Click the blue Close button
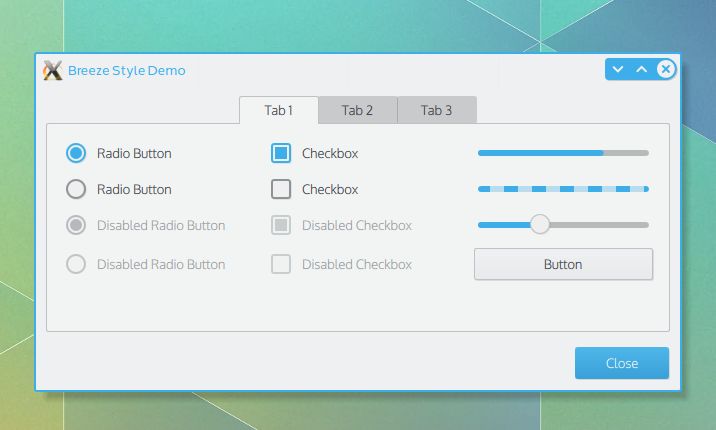Screen dimensions: 716x430 click(622, 363)
